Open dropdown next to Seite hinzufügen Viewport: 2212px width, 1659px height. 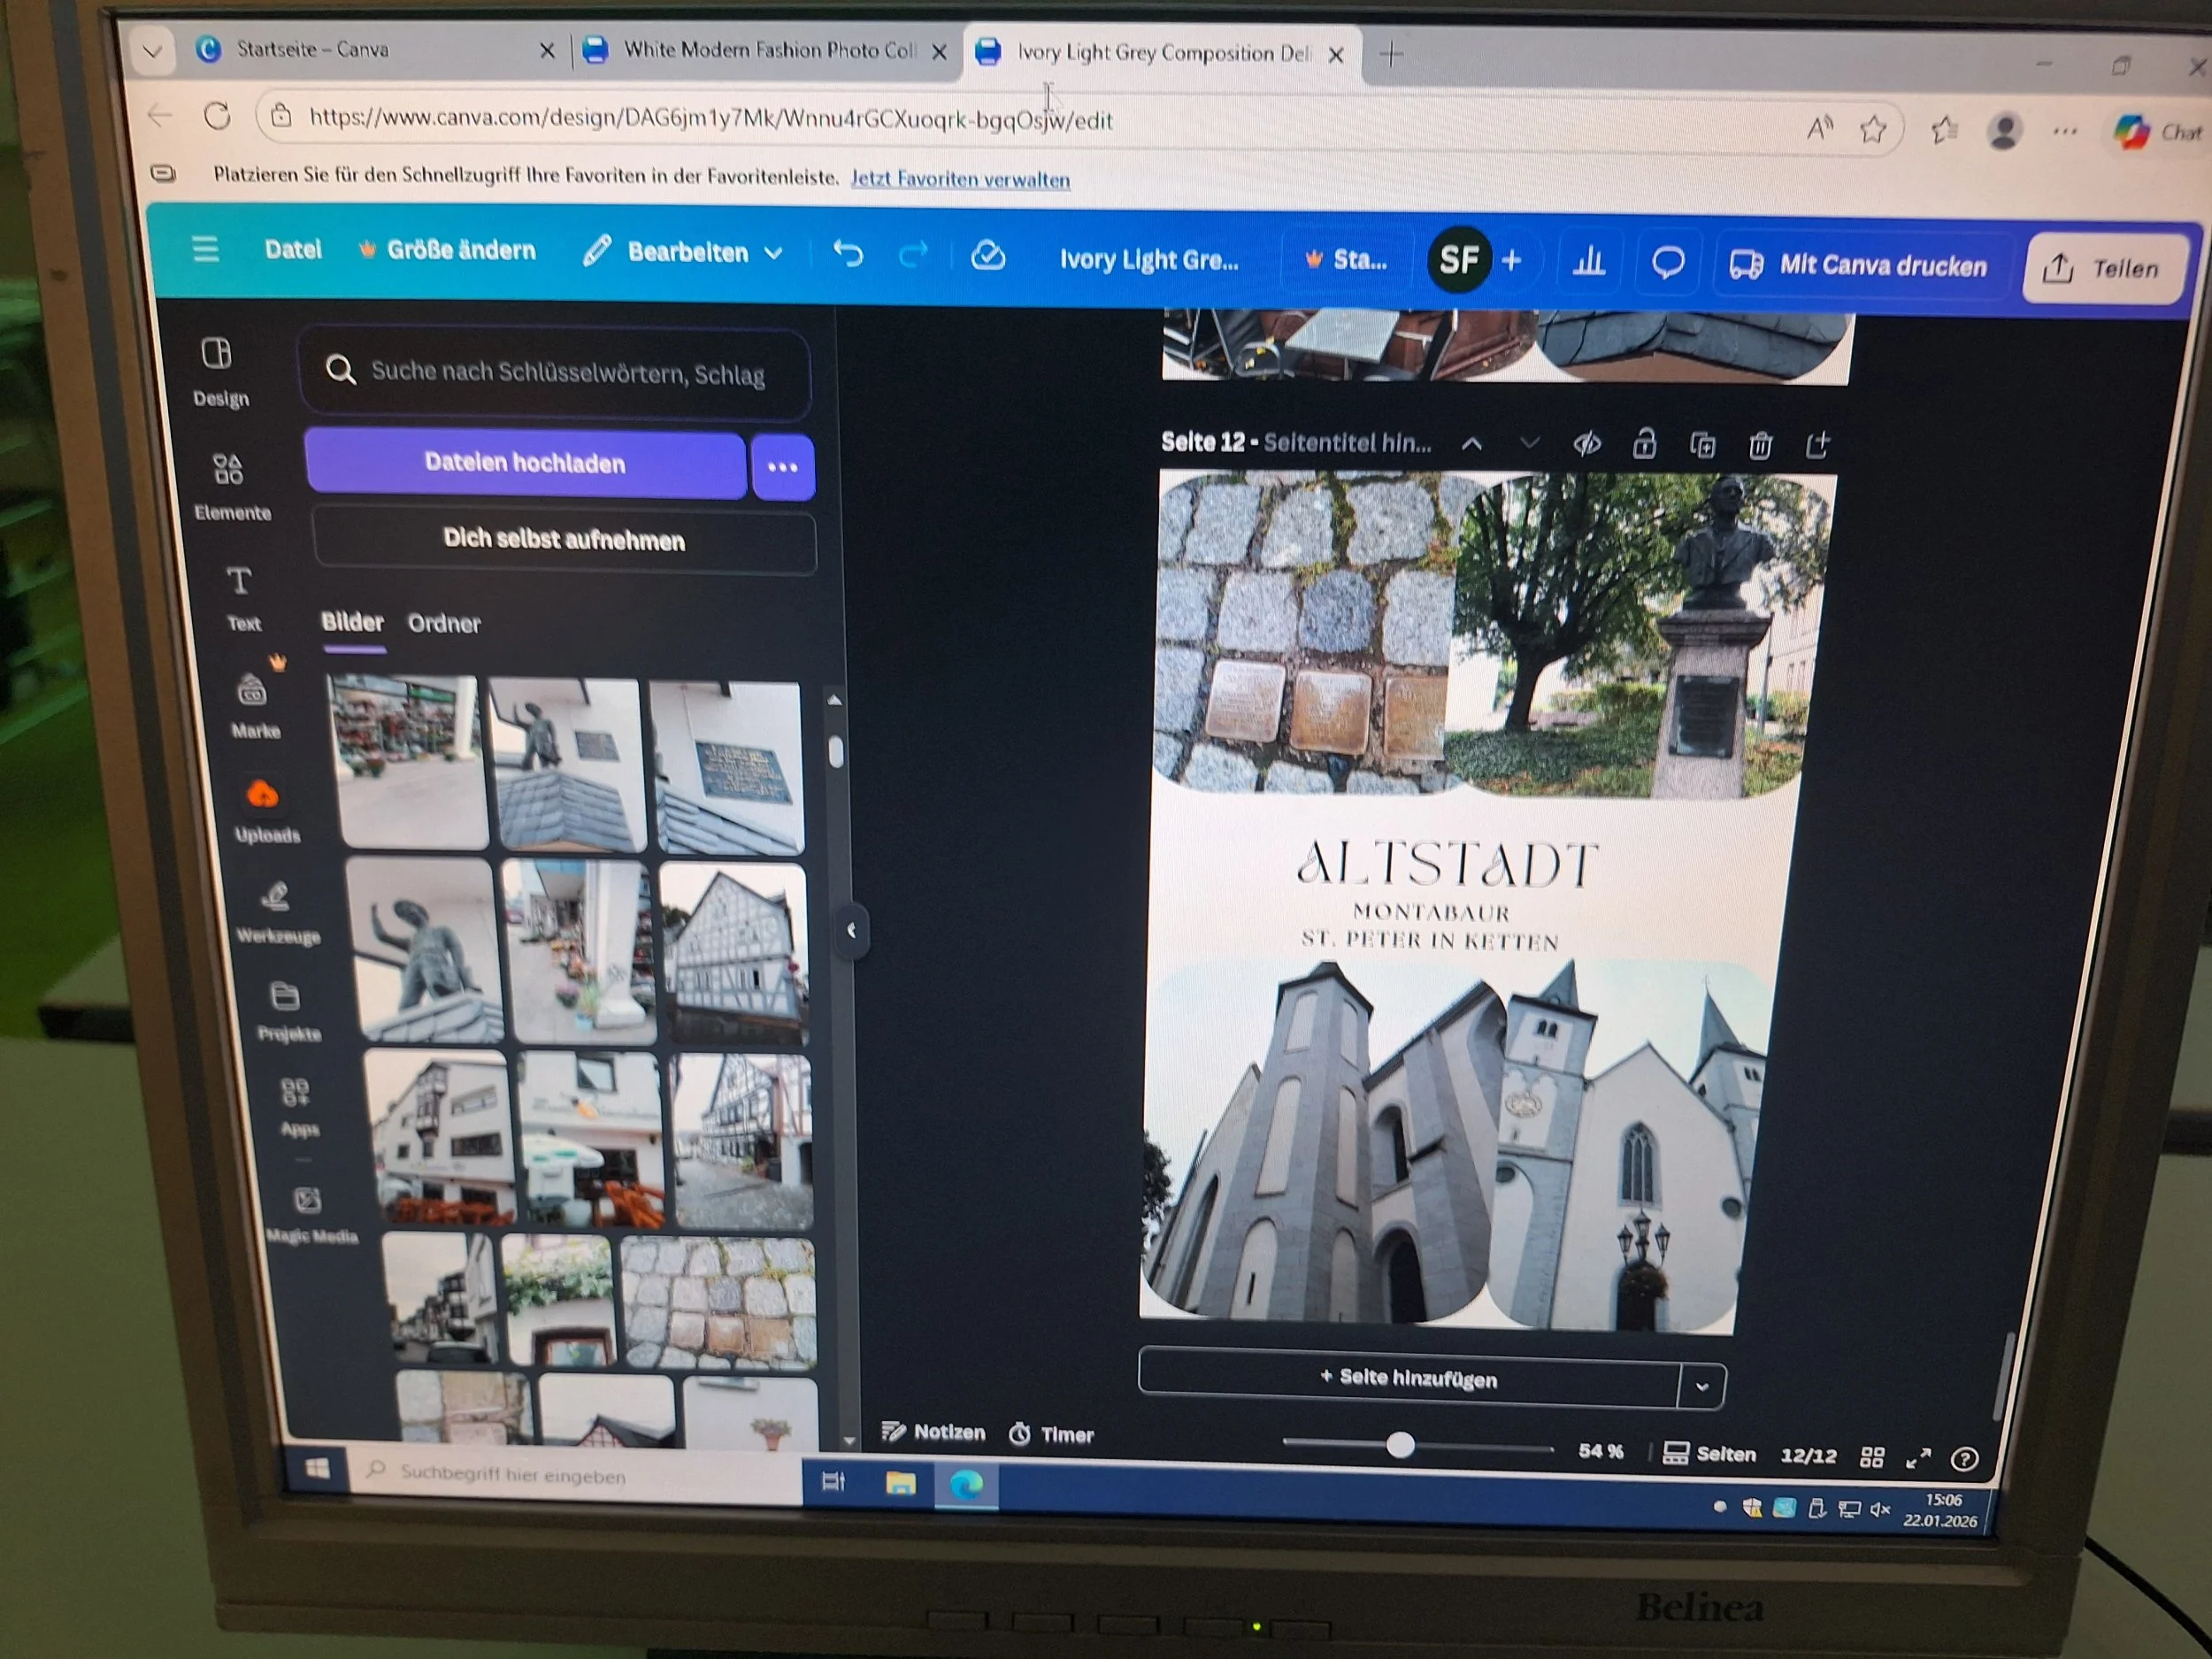[1702, 1386]
